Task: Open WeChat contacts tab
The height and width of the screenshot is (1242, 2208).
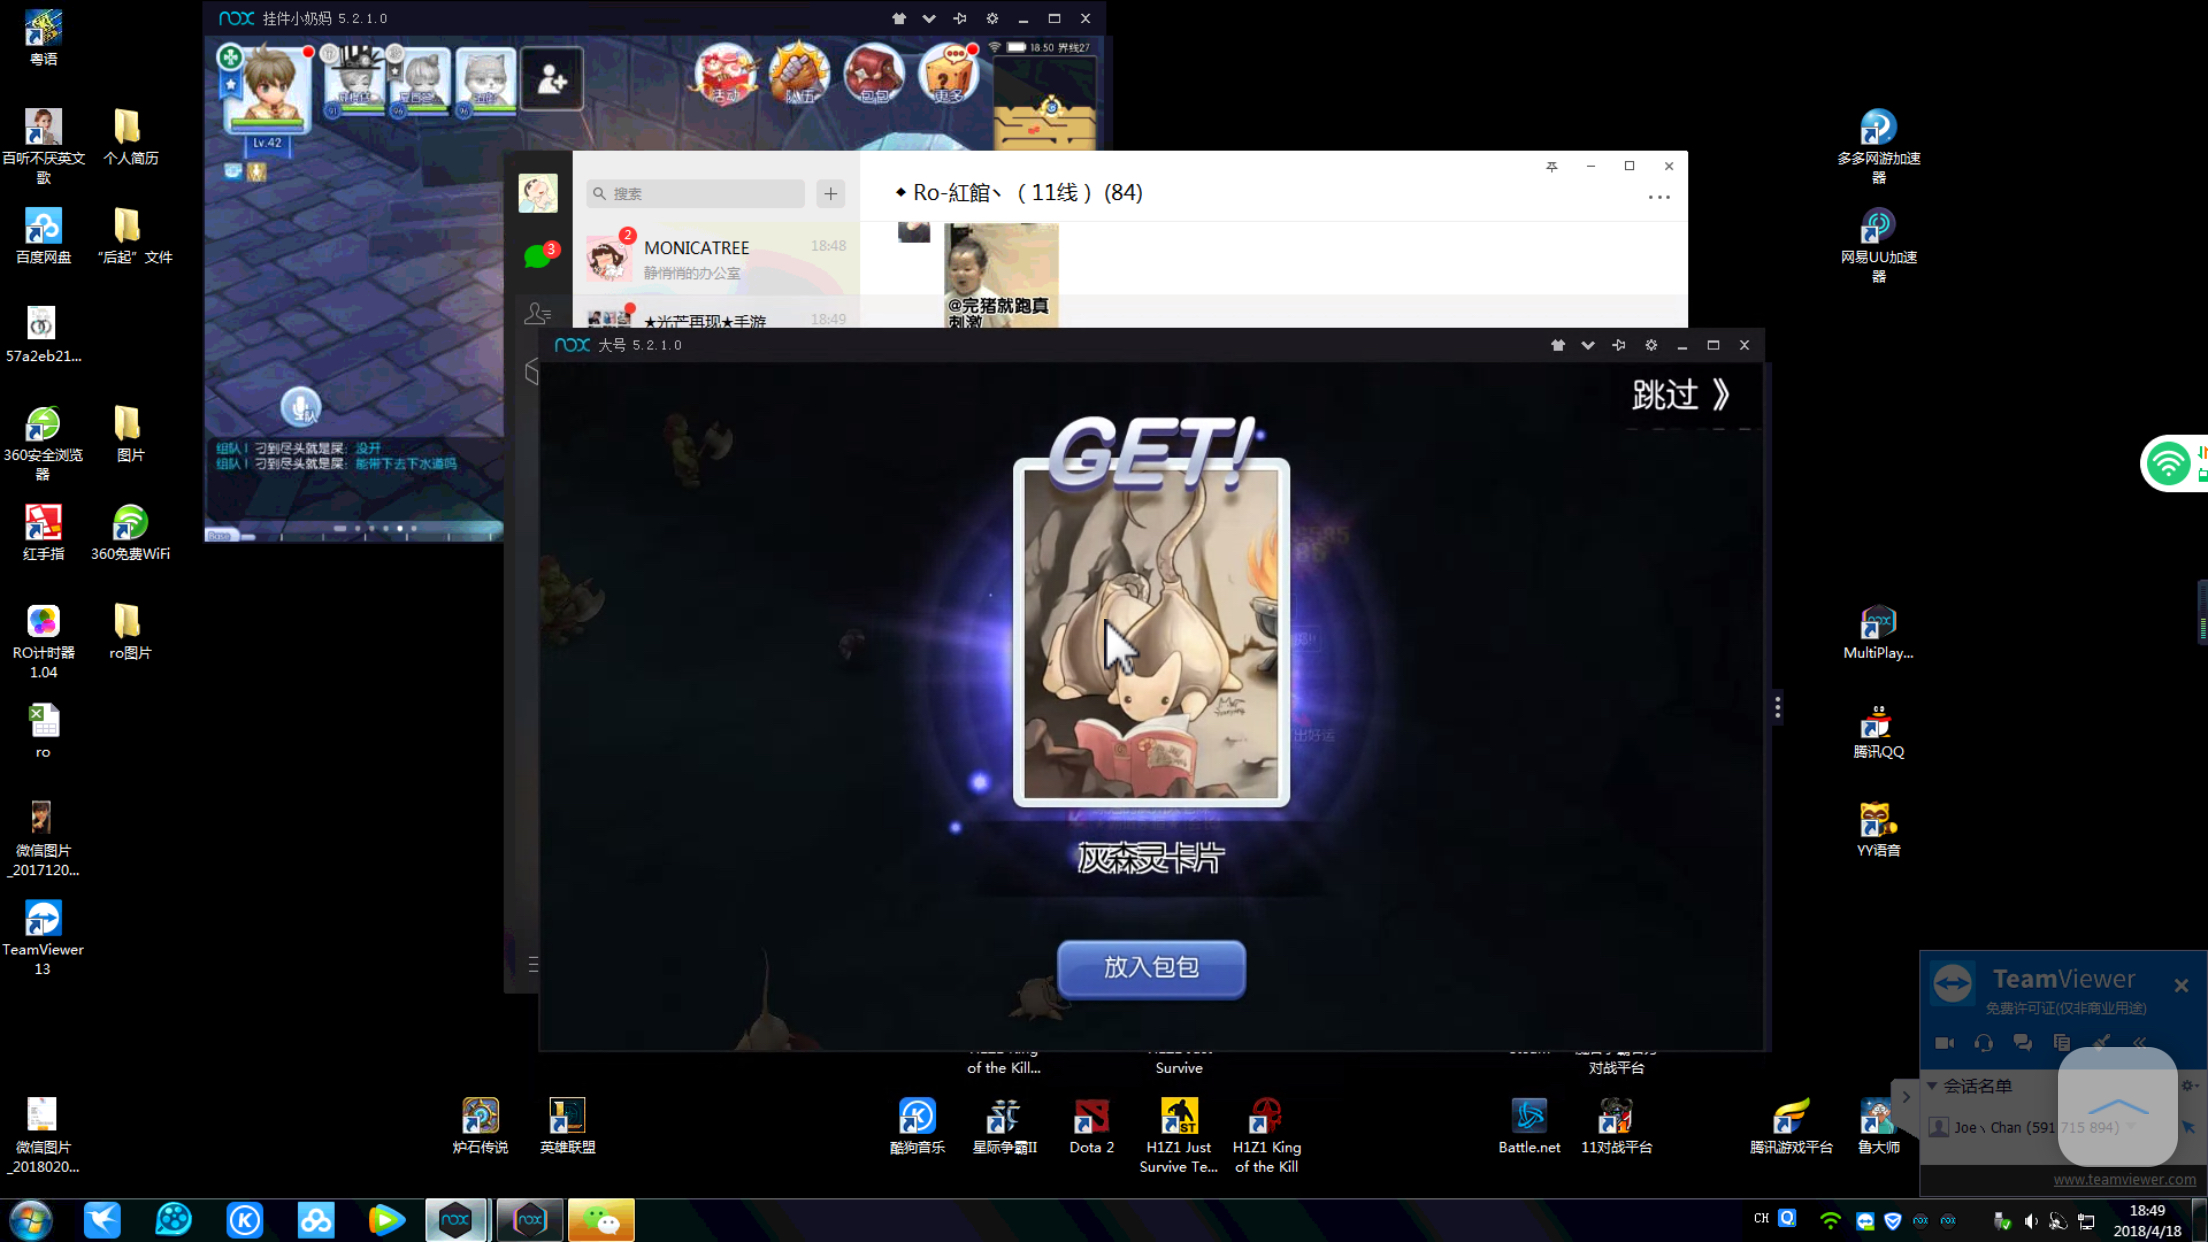Action: pyautogui.click(x=538, y=314)
